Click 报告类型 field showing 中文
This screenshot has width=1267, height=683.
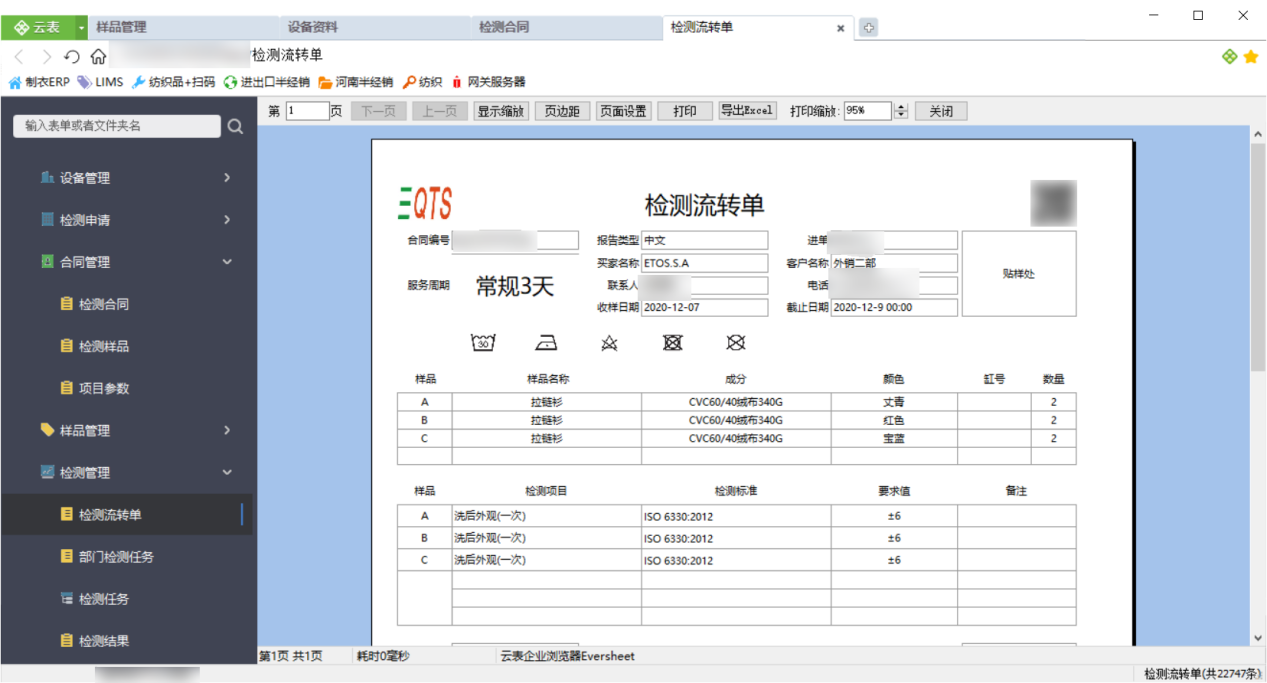[705, 240]
